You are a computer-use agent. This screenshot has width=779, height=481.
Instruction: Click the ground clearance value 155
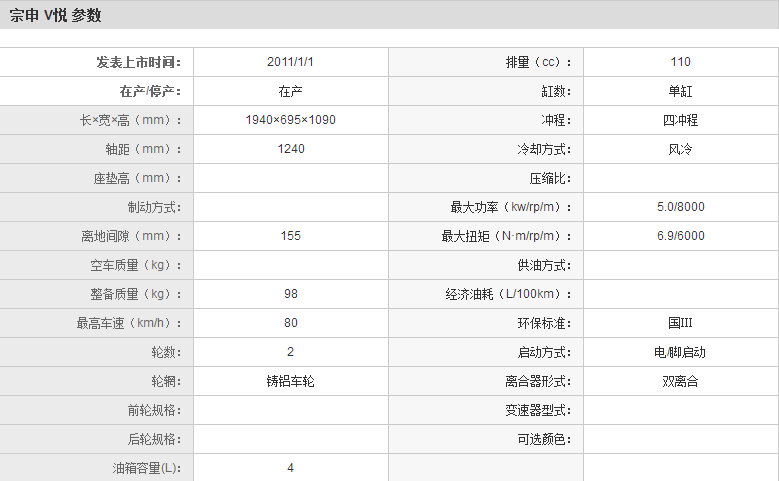[291, 236]
